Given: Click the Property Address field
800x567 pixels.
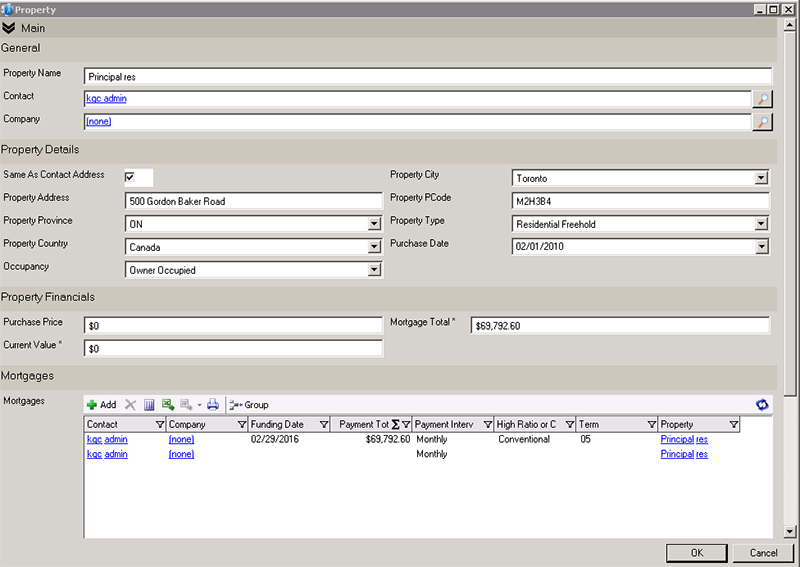Looking at the screenshot, I should pos(254,201).
